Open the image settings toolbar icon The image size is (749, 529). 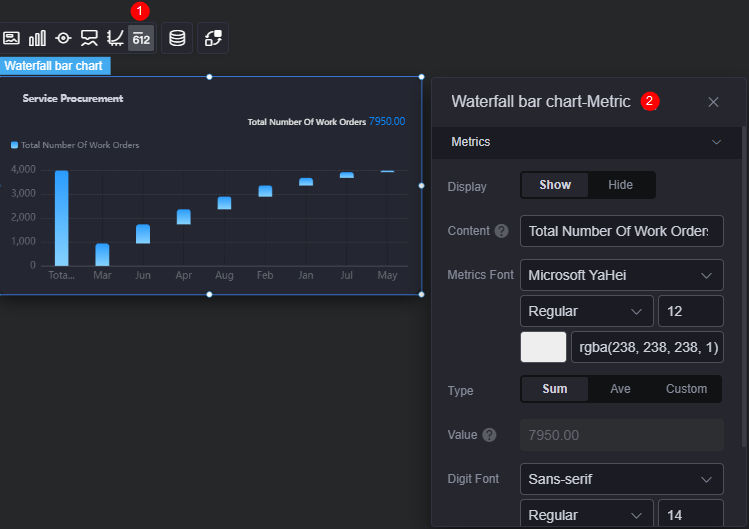point(11,38)
